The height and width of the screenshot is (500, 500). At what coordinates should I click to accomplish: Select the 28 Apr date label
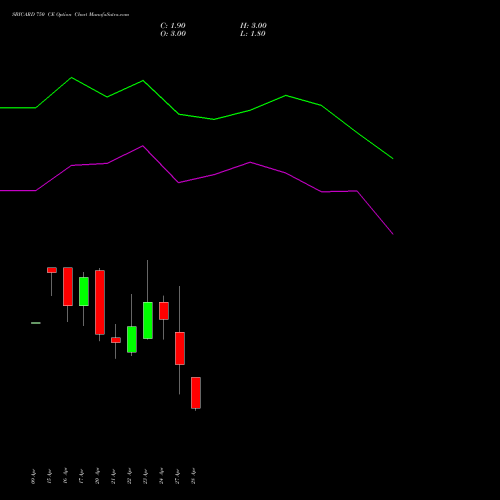tap(193, 476)
